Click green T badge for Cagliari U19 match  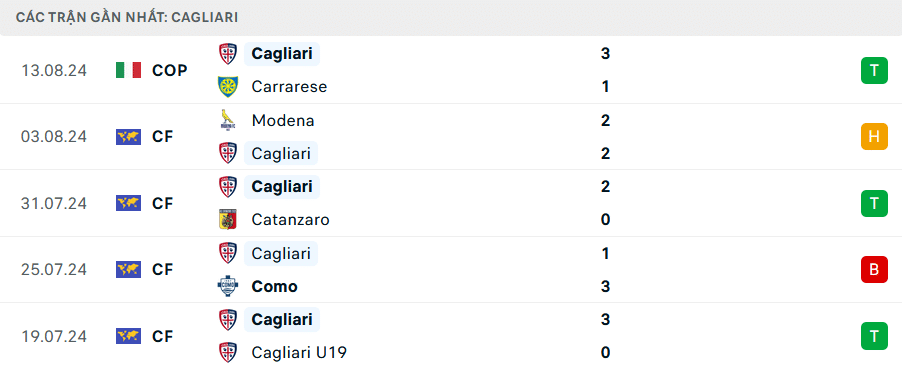874,336
